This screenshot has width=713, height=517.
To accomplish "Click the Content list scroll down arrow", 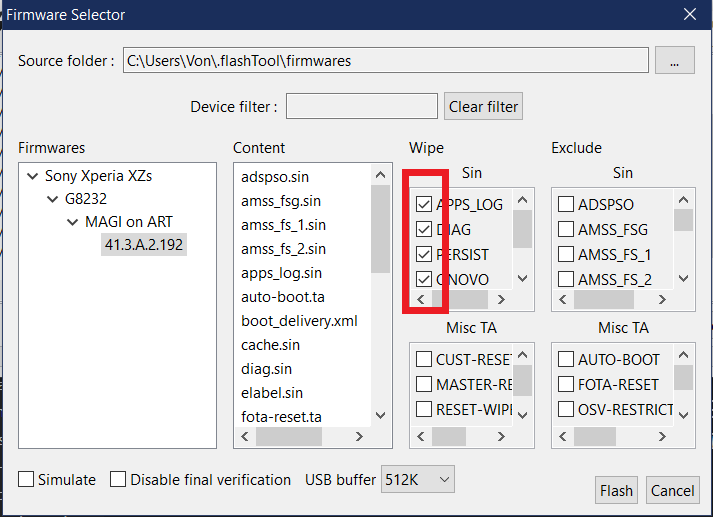I will [x=380, y=415].
